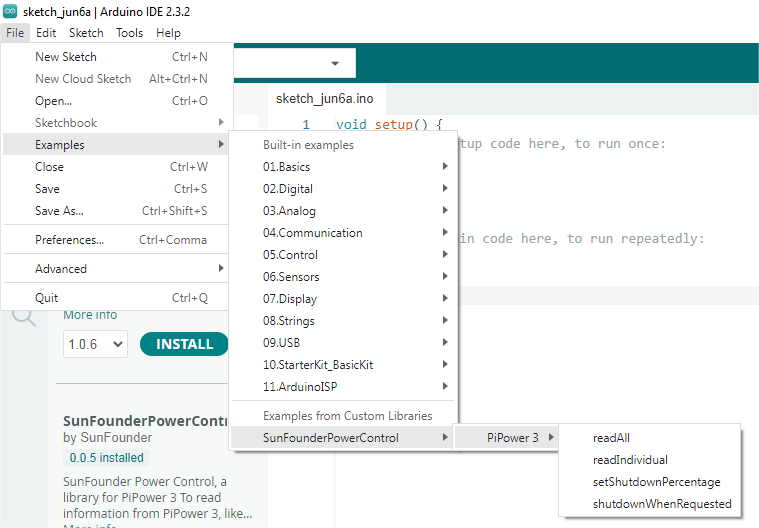759x528 pixels.
Task: Click the by SunFounder author text
Action: click(x=107, y=437)
